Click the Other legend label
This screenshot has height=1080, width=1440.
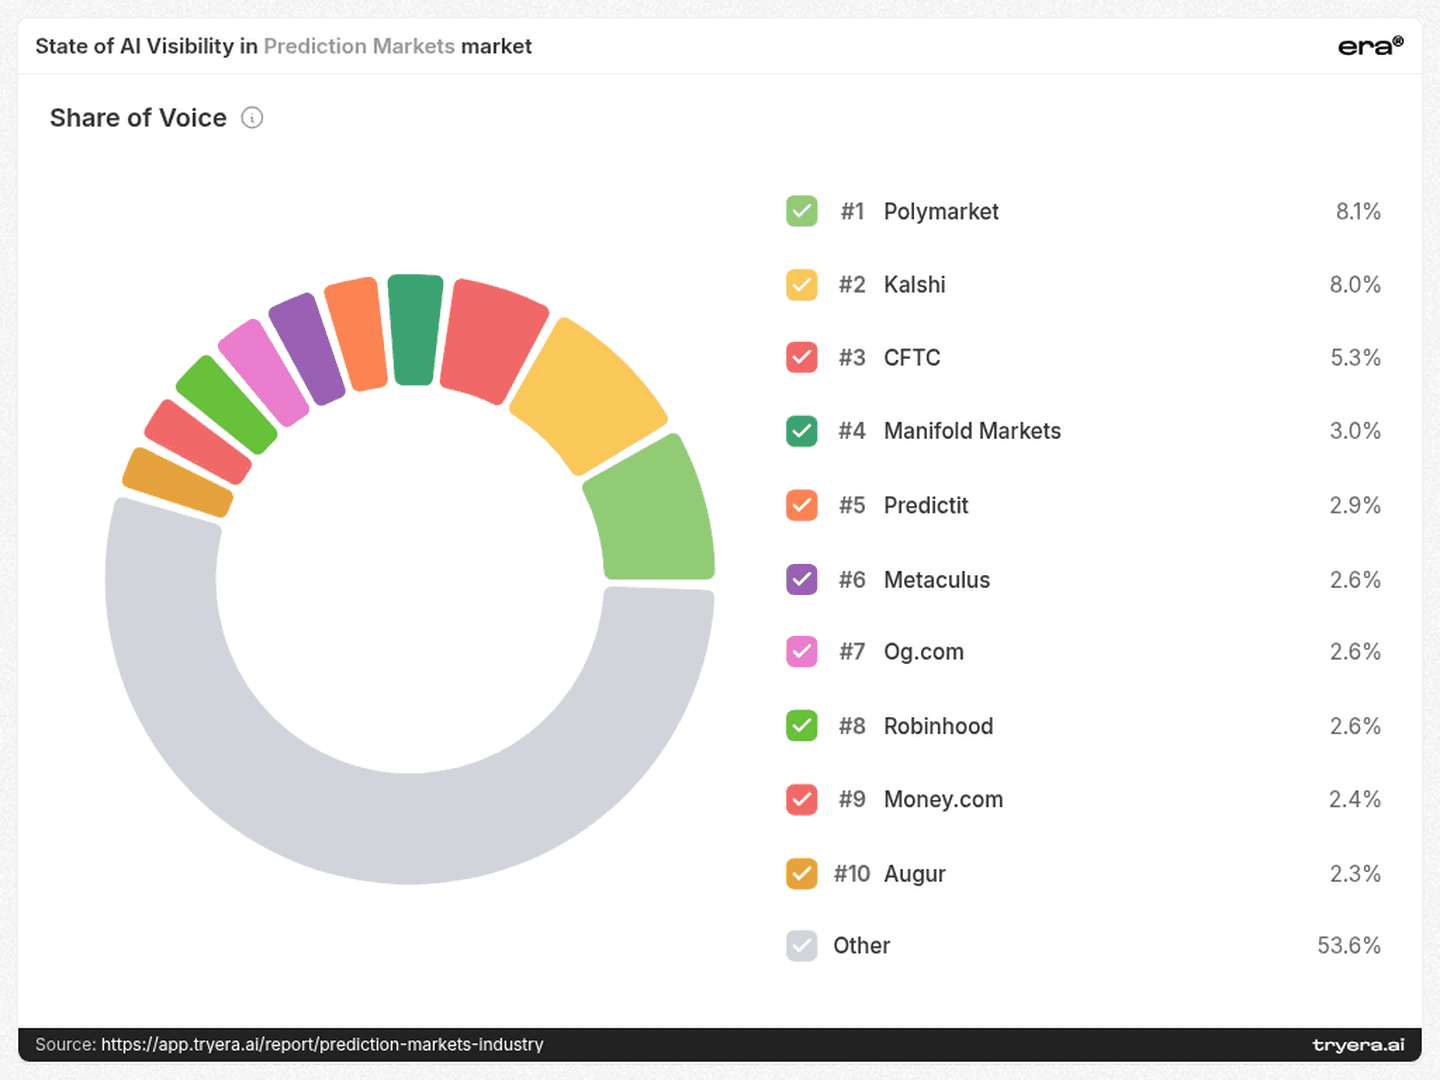[862, 946]
